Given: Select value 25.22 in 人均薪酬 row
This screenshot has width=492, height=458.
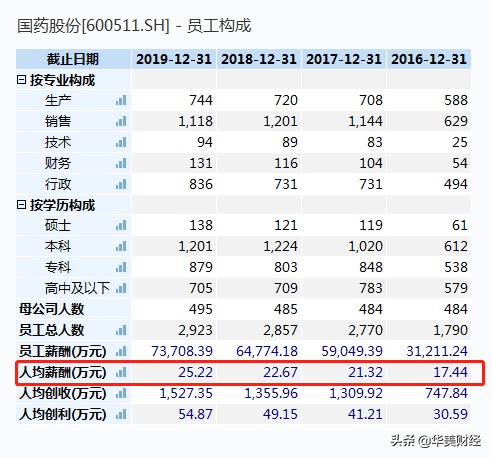Looking at the screenshot, I should point(195,372).
